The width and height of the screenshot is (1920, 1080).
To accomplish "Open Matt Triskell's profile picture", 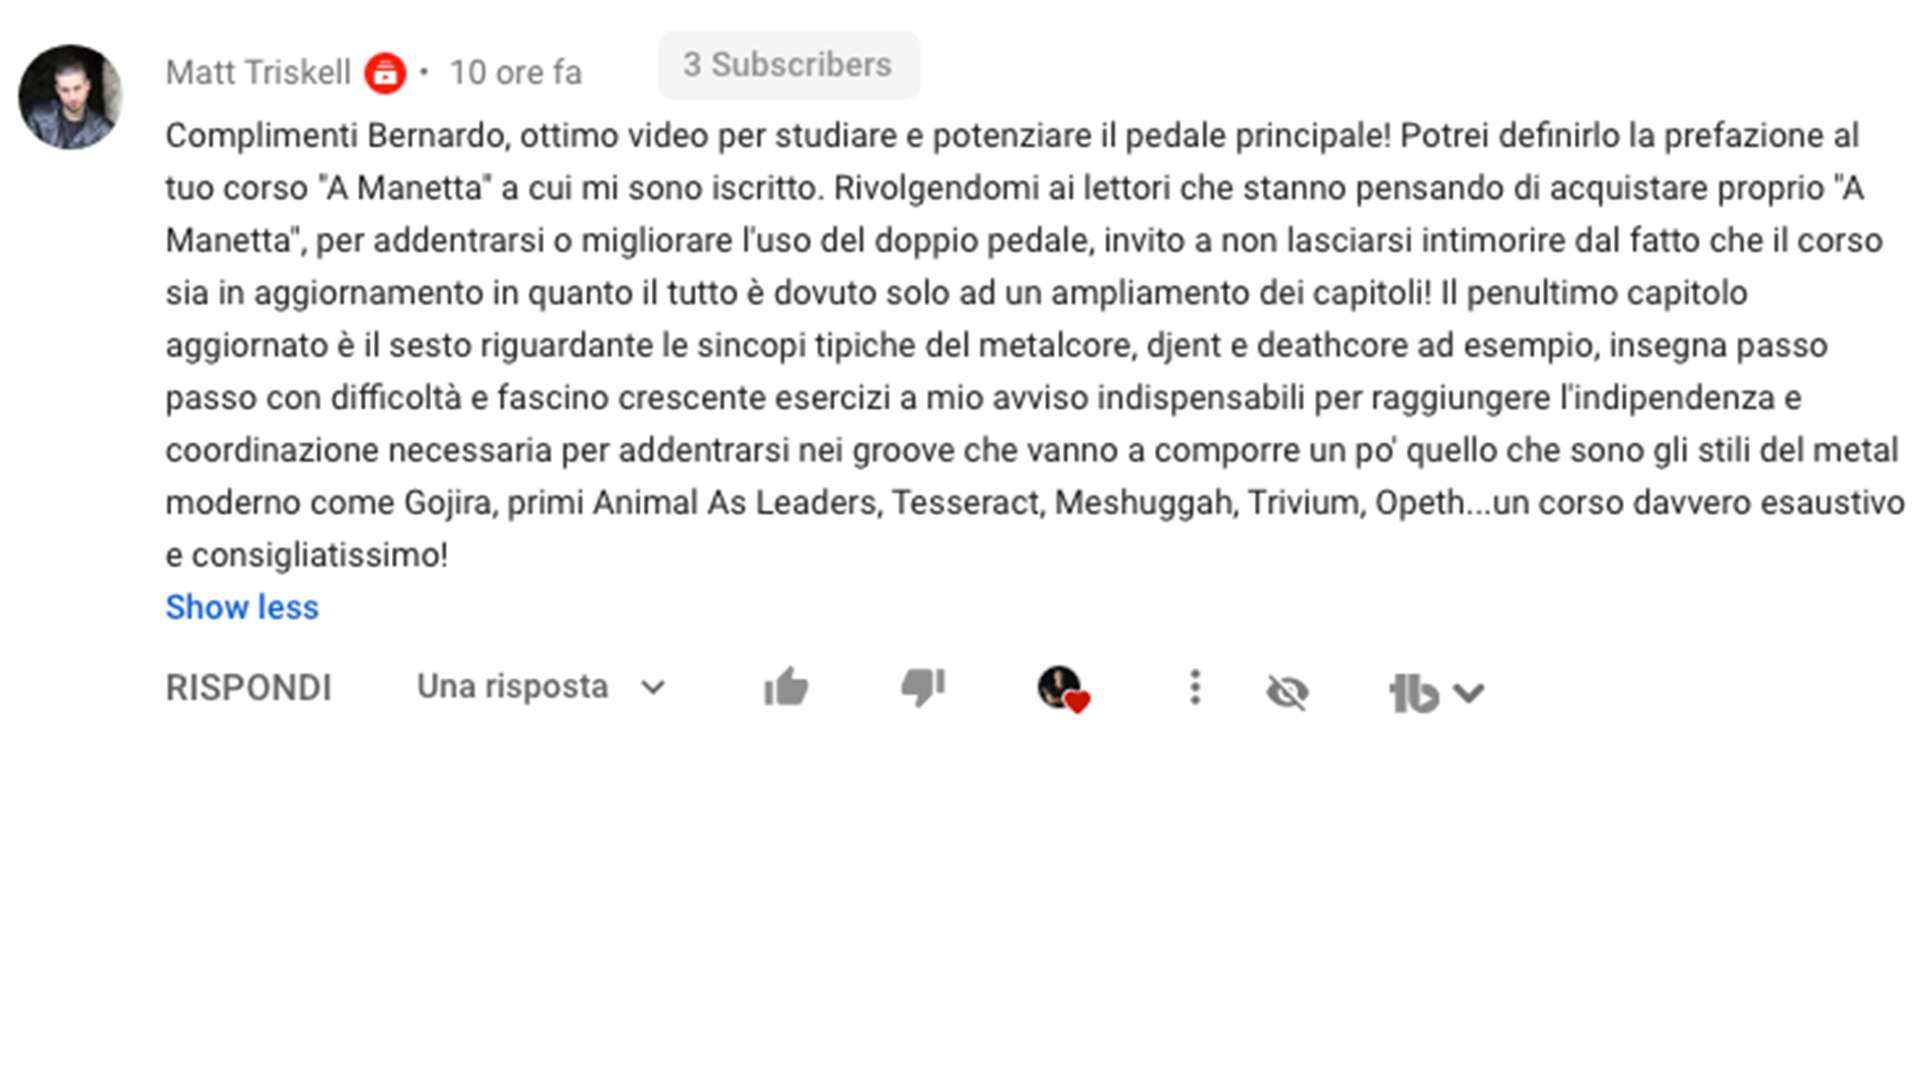I will (x=70, y=97).
